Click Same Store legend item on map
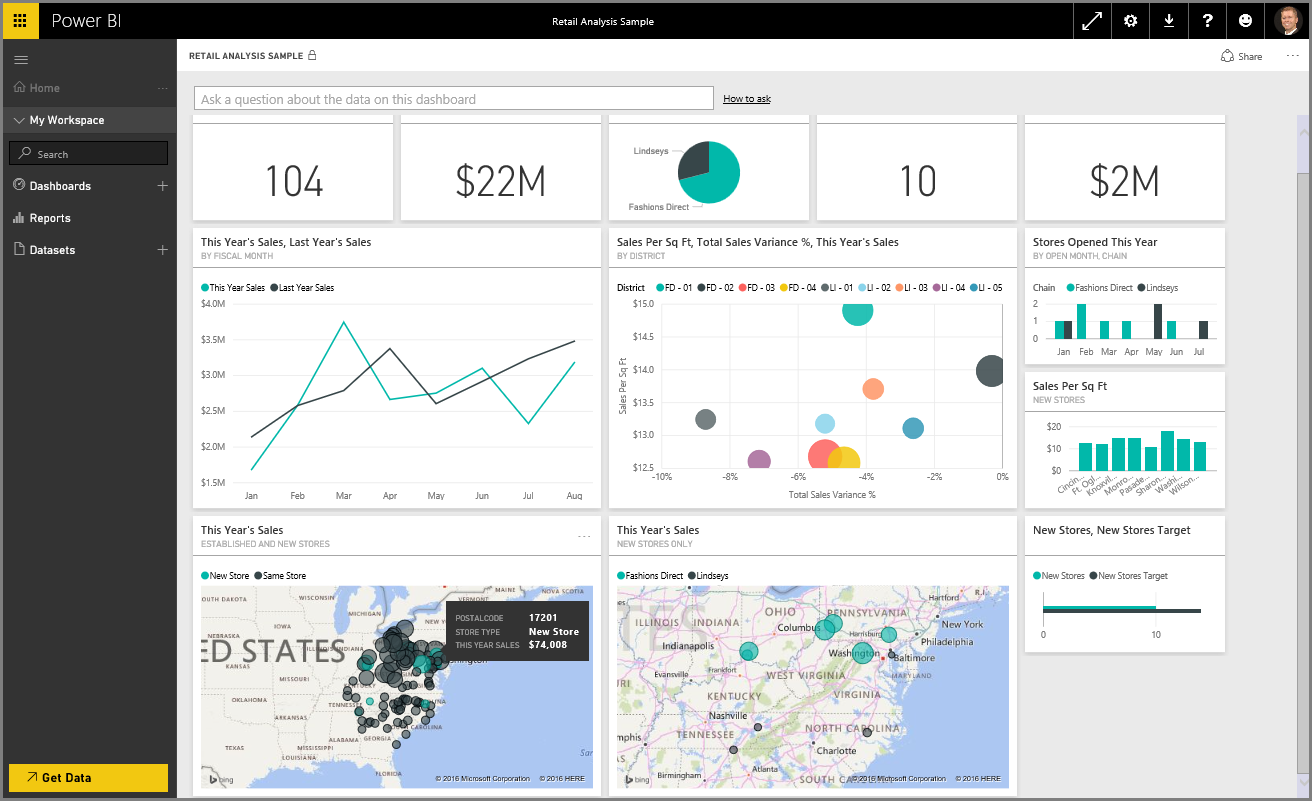The height and width of the screenshot is (801, 1312). click(280, 576)
